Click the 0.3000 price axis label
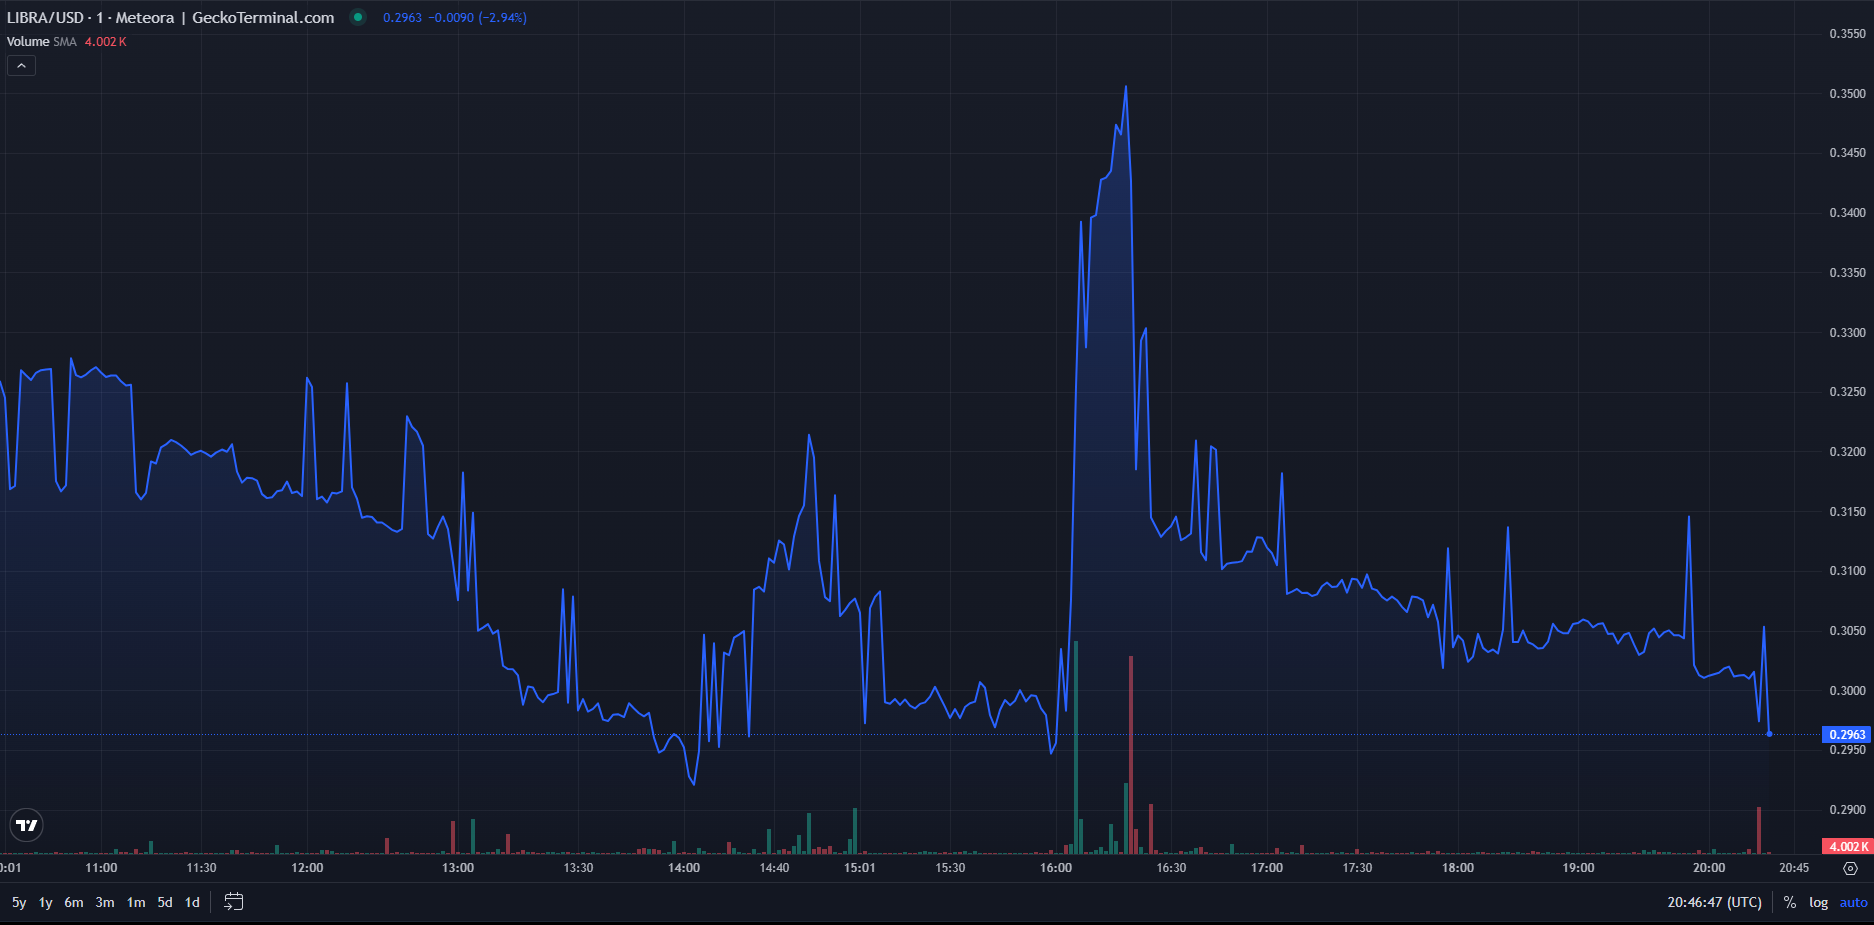 pos(1847,691)
